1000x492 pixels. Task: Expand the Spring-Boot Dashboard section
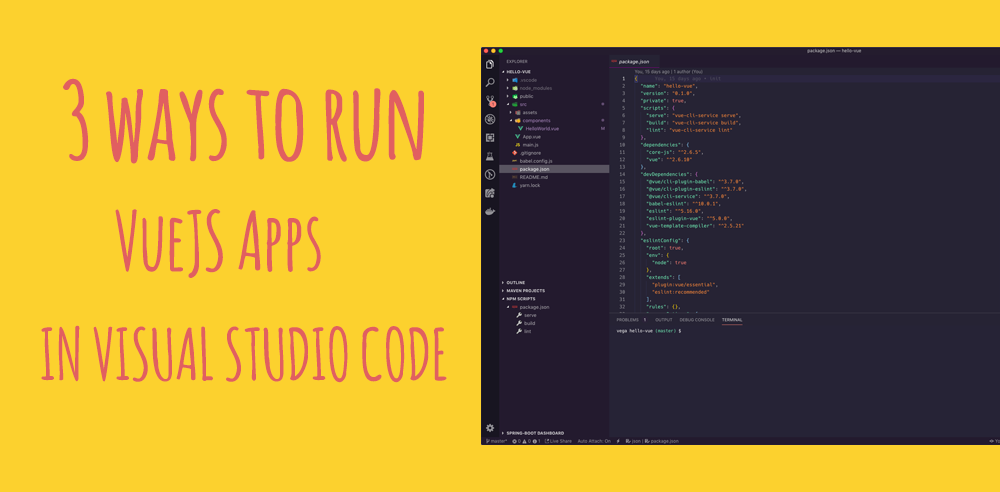tap(535, 433)
